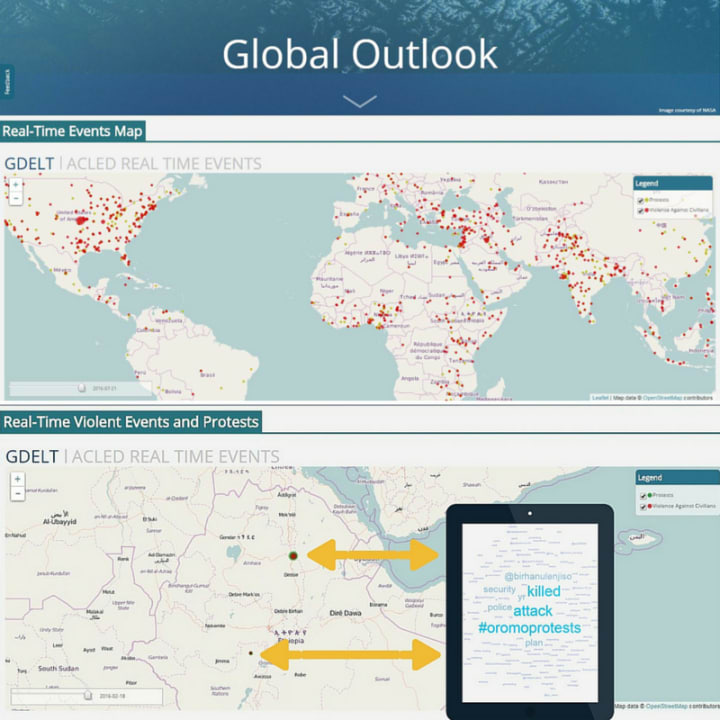Click the down chevron below Global Outlook
Image resolution: width=720 pixels, height=720 pixels.
[x=360, y=101]
